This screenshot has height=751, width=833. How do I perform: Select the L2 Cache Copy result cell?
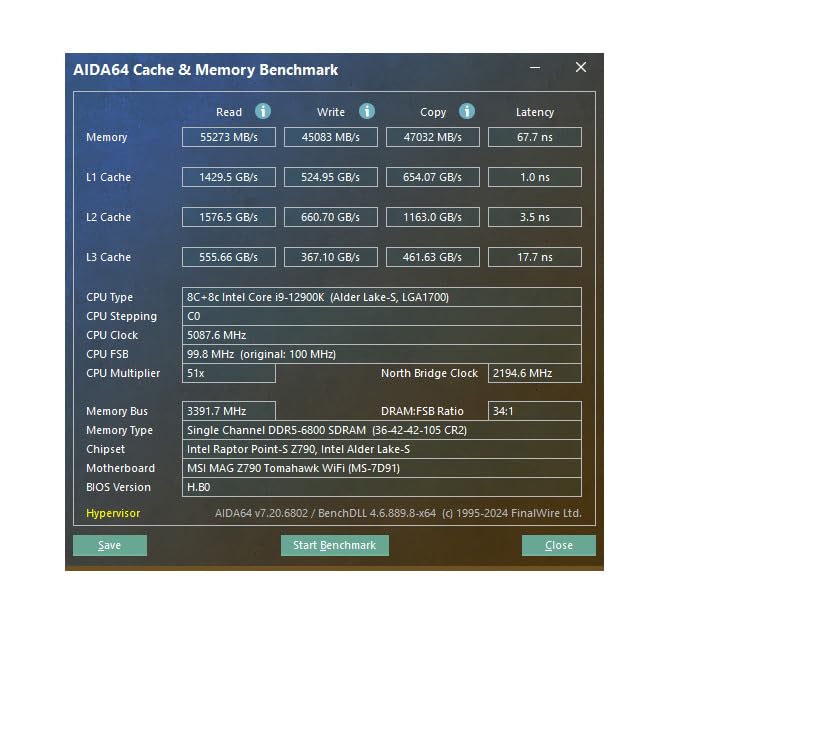coord(432,217)
